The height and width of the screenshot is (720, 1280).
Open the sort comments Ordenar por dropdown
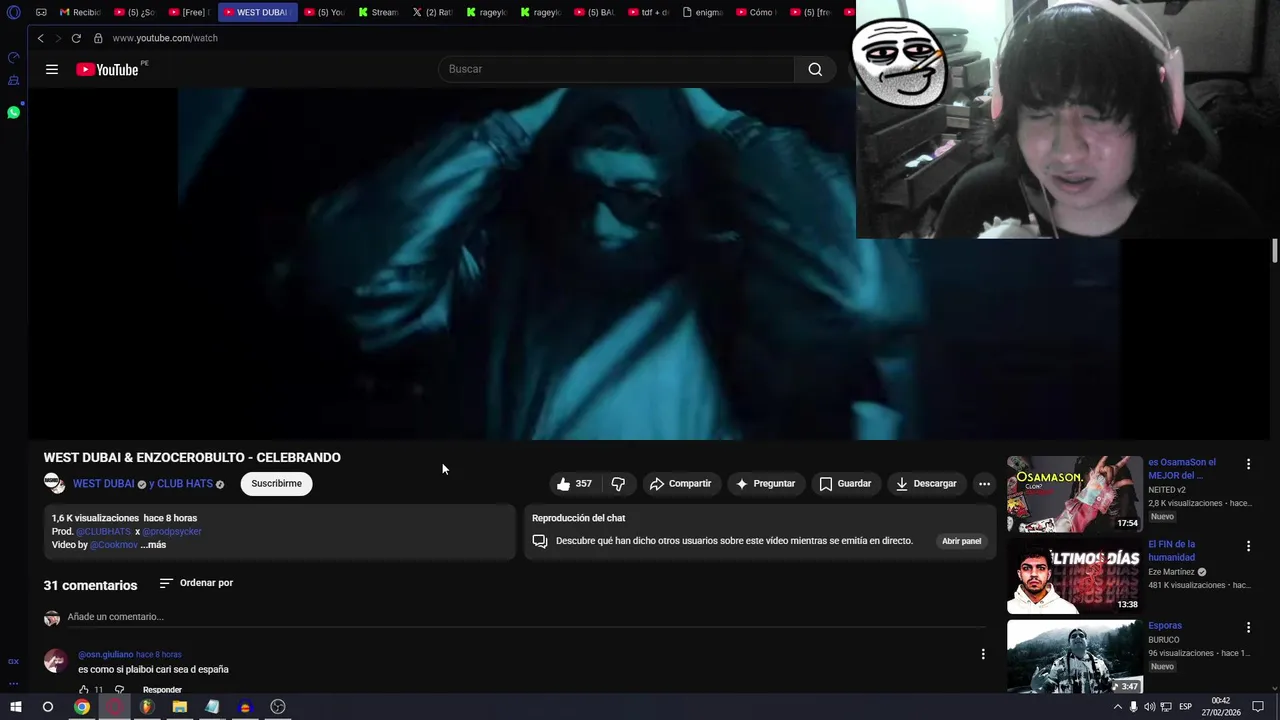(x=196, y=583)
